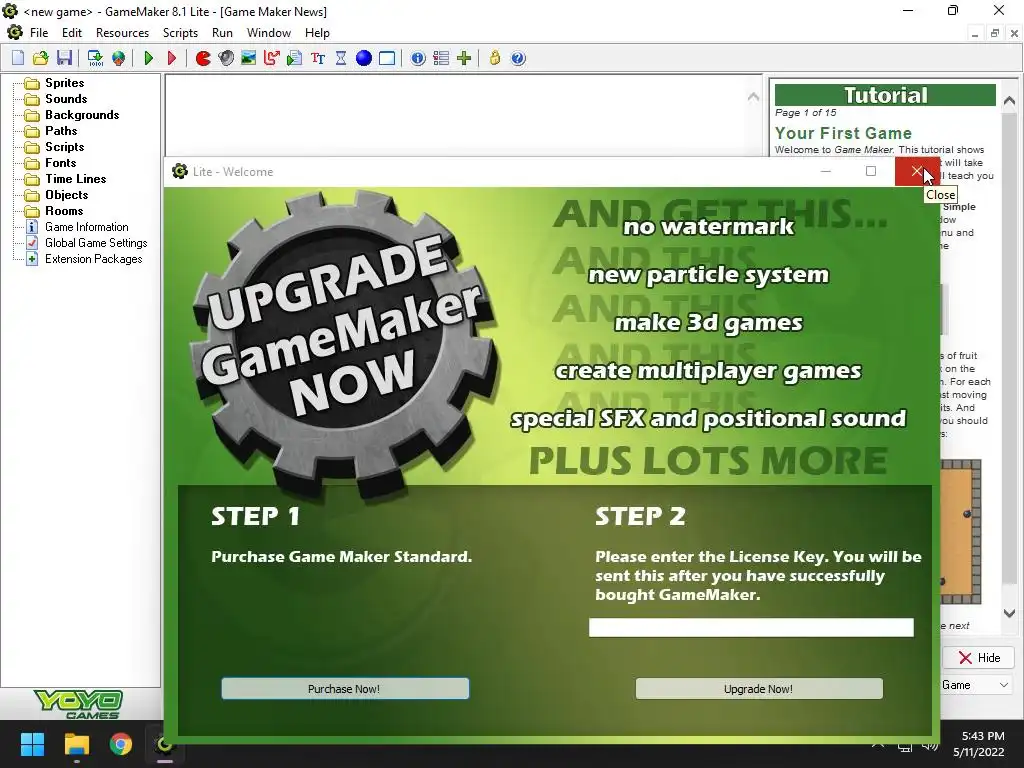Run game in debug mode red arrow
The width and height of the screenshot is (1024, 768).
(x=172, y=58)
